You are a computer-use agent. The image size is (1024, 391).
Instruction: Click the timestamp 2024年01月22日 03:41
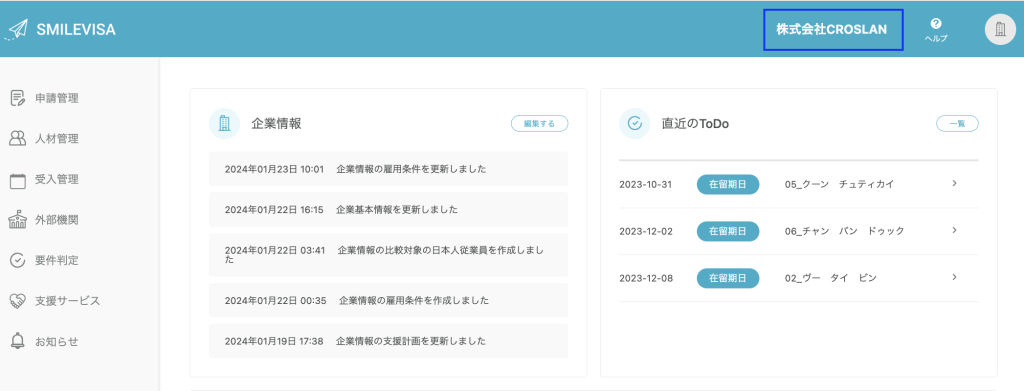pos(275,250)
